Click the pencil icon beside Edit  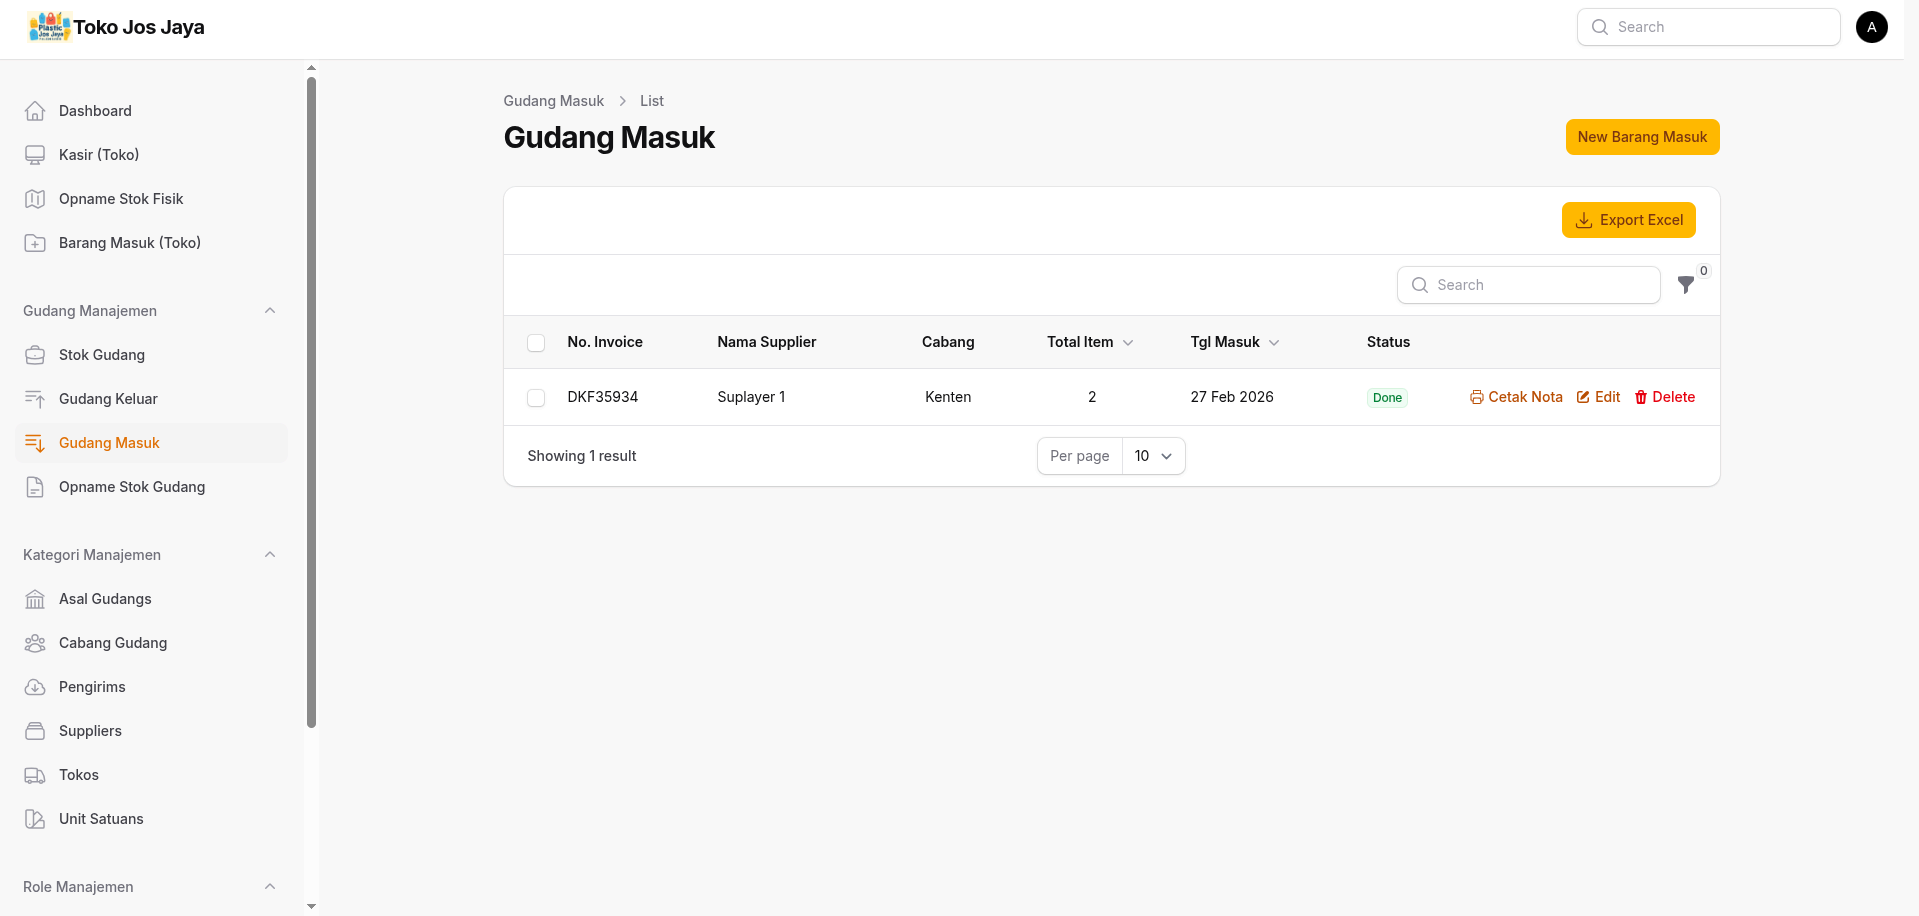1583,397
